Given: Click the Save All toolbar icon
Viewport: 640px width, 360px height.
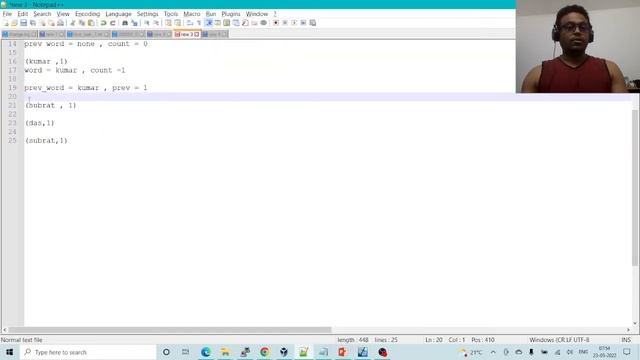Looking at the screenshot, I should pos(33,23).
